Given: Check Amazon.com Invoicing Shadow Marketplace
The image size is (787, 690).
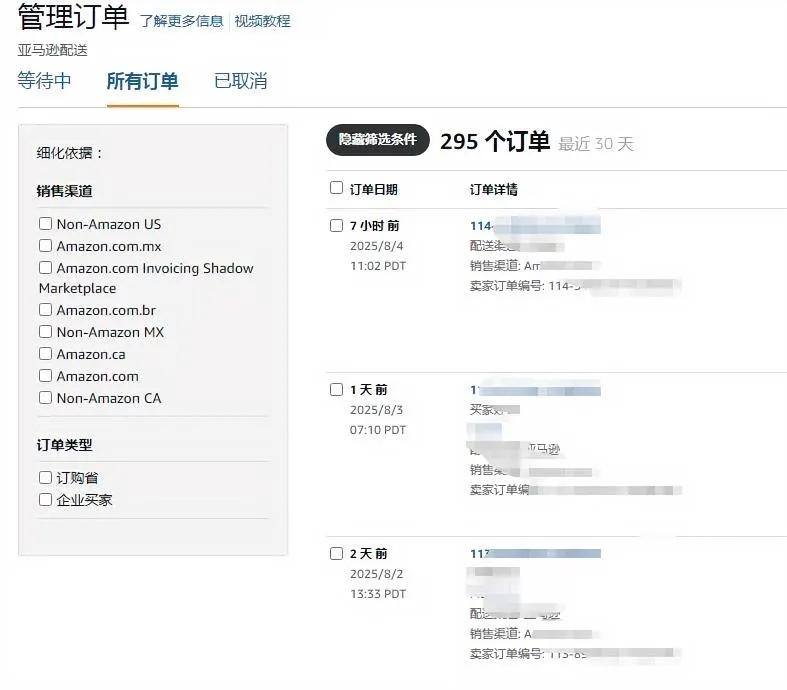Looking at the screenshot, I should coord(45,267).
